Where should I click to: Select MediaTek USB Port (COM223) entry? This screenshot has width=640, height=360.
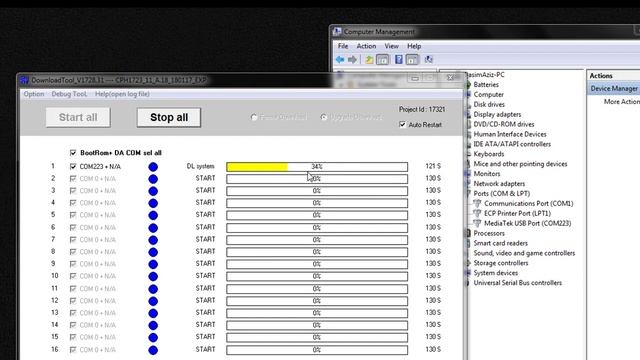click(x=527, y=223)
